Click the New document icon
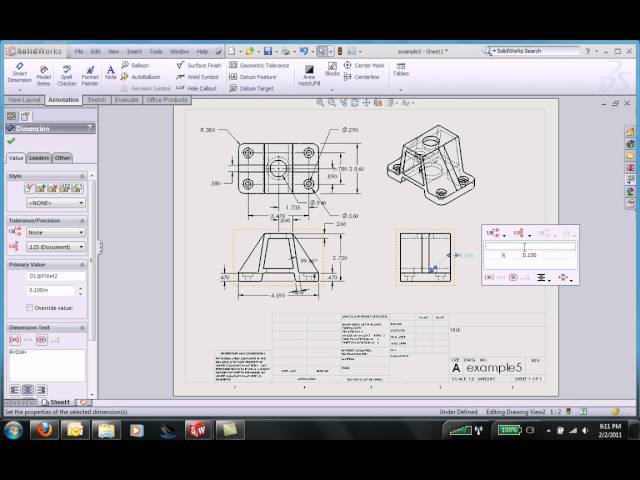This screenshot has height=480, width=640. coord(231,51)
